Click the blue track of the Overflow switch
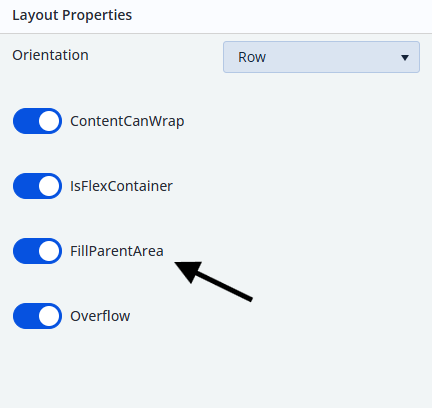This screenshot has width=432, height=408. pyautogui.click(x=25, y=316)
